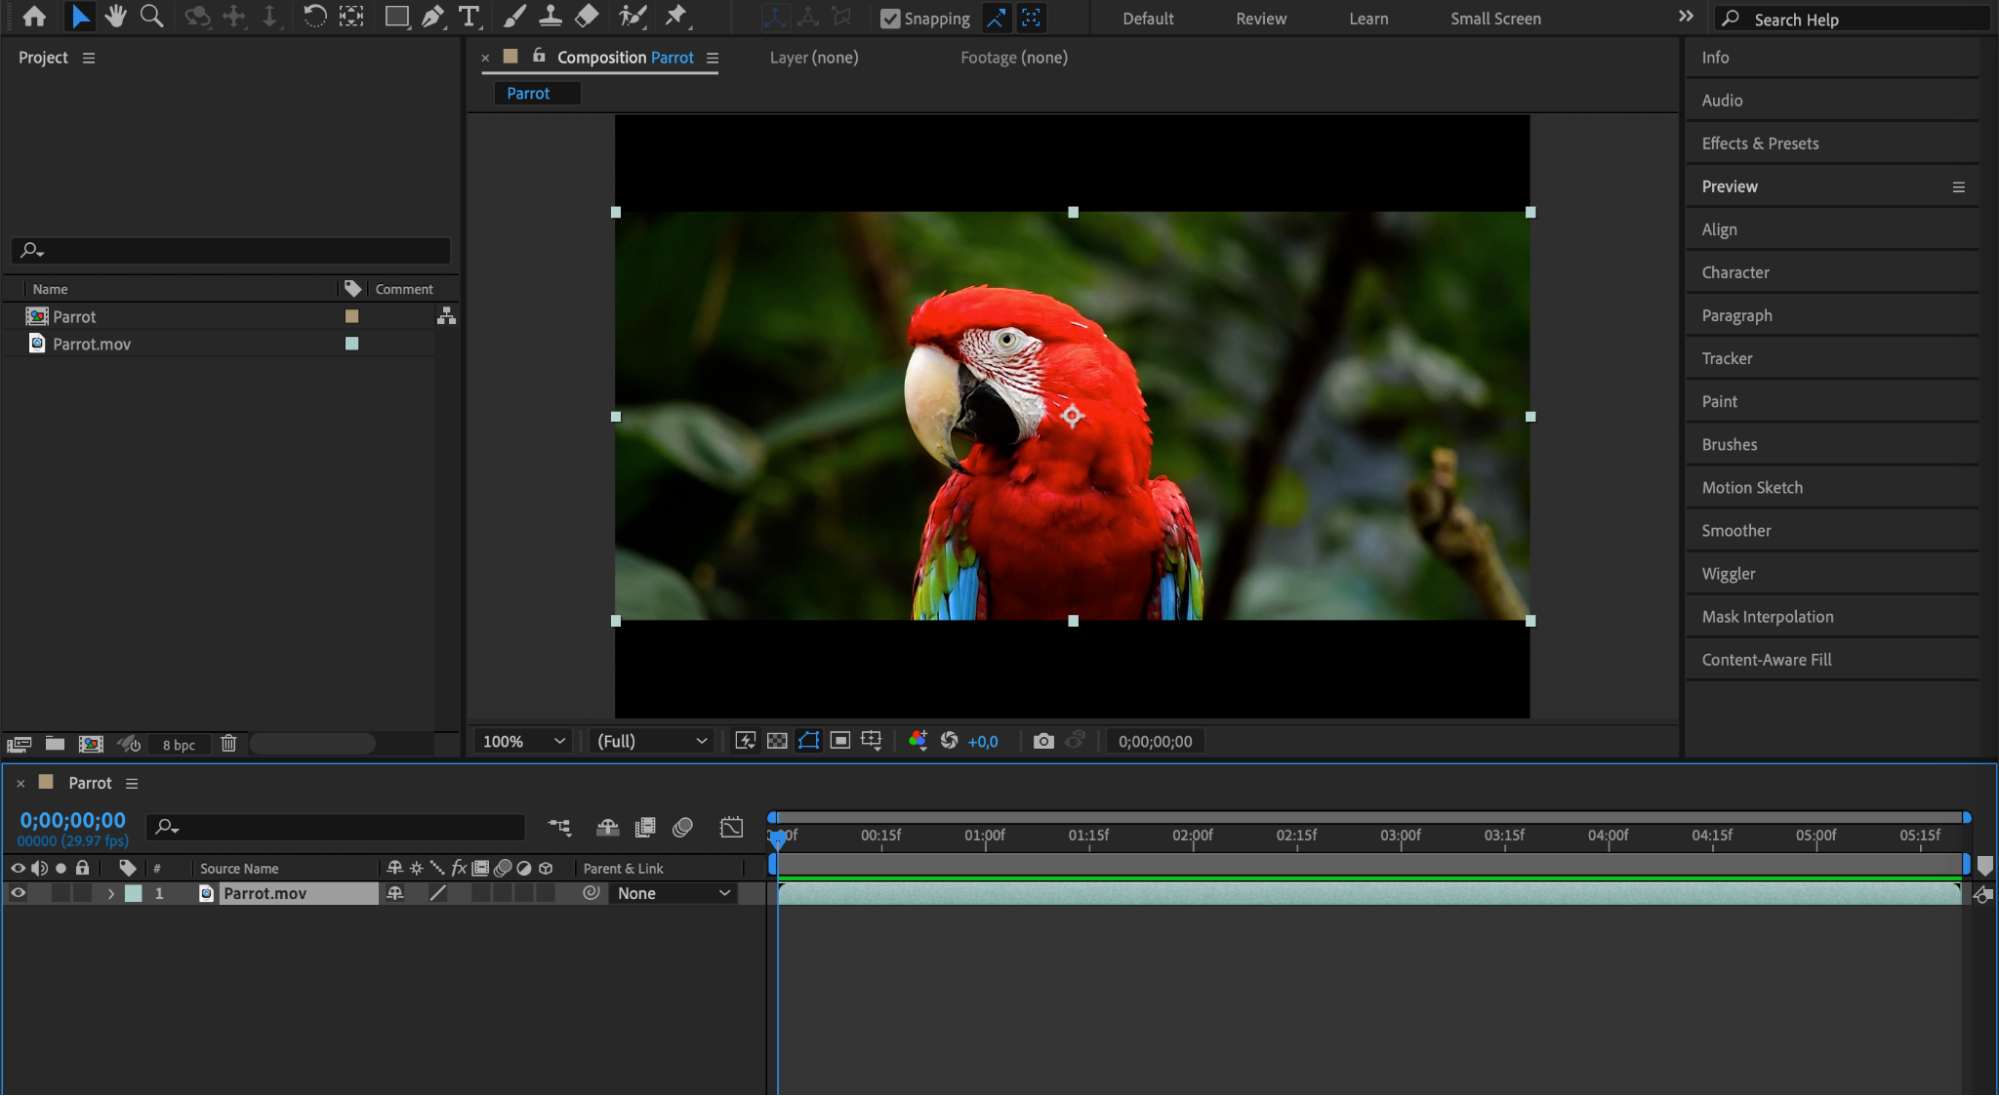
Task: Disable the Snapping checkbox
Action: tap(890, 18)
